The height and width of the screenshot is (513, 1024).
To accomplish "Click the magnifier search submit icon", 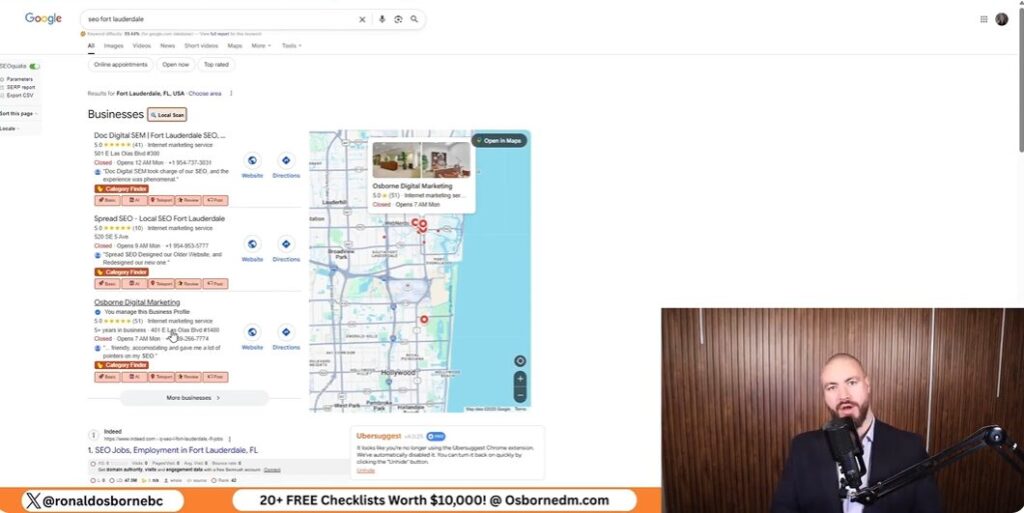I will click(414, 20).
